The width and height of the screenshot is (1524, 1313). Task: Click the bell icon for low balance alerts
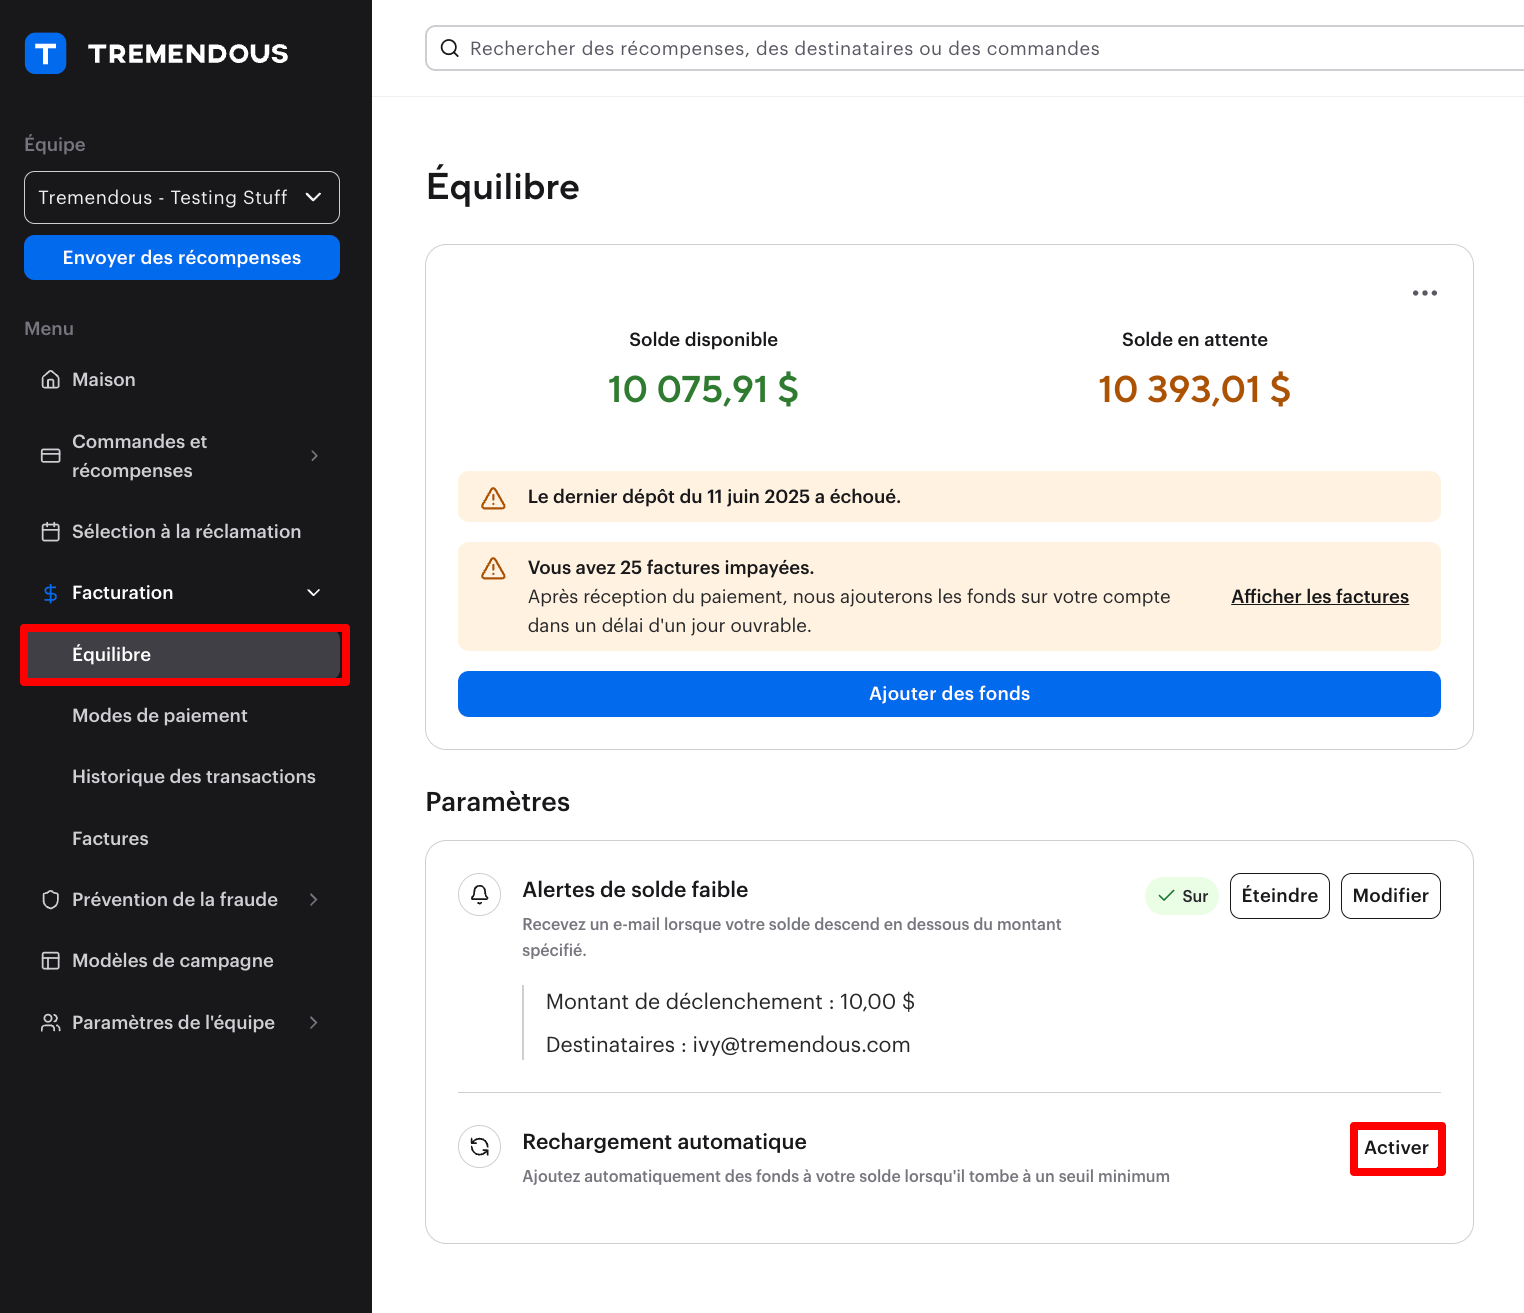tap(480, 894)
